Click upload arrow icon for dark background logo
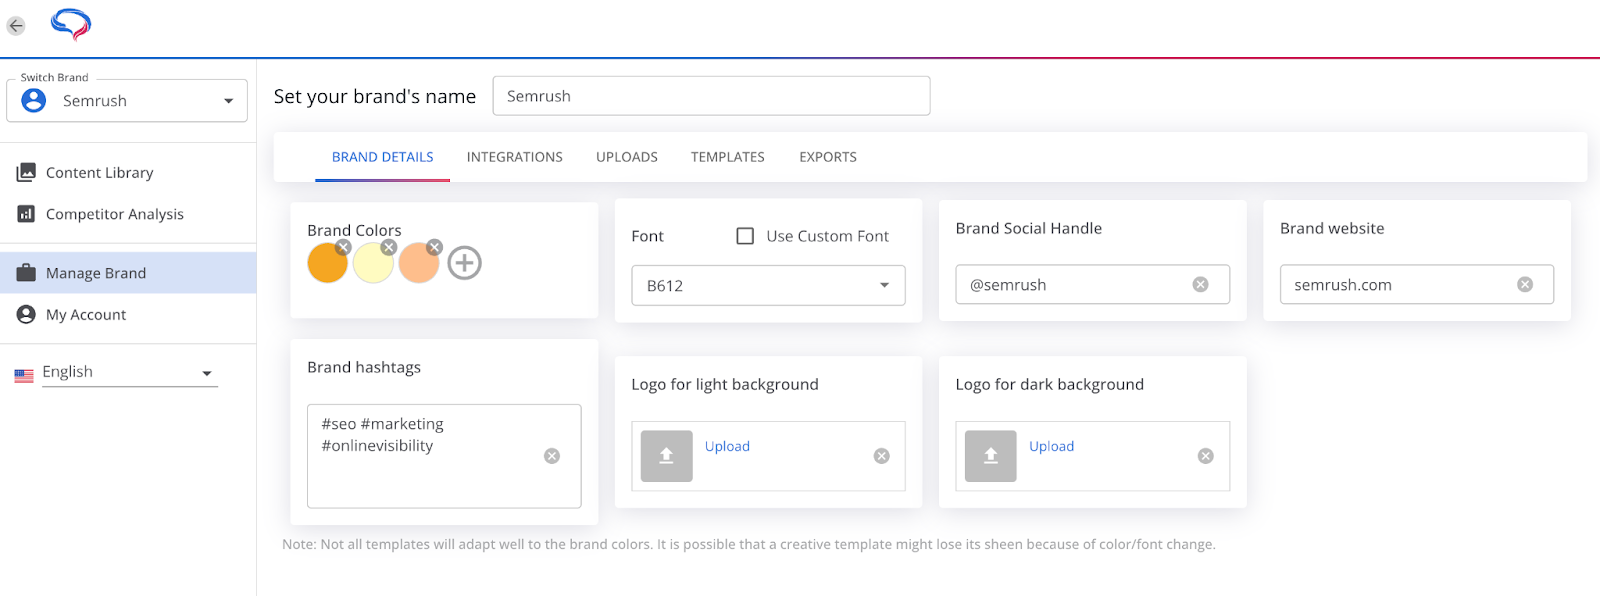This screenshot has width=1600, height=596. pos(990,456)
